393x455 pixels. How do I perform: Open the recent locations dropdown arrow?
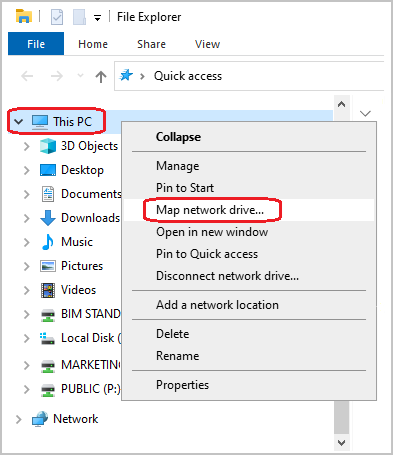click(80, 76)
